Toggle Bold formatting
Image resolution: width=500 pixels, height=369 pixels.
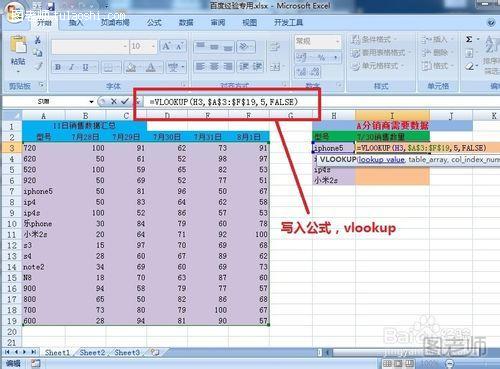(x=58, y=67)
